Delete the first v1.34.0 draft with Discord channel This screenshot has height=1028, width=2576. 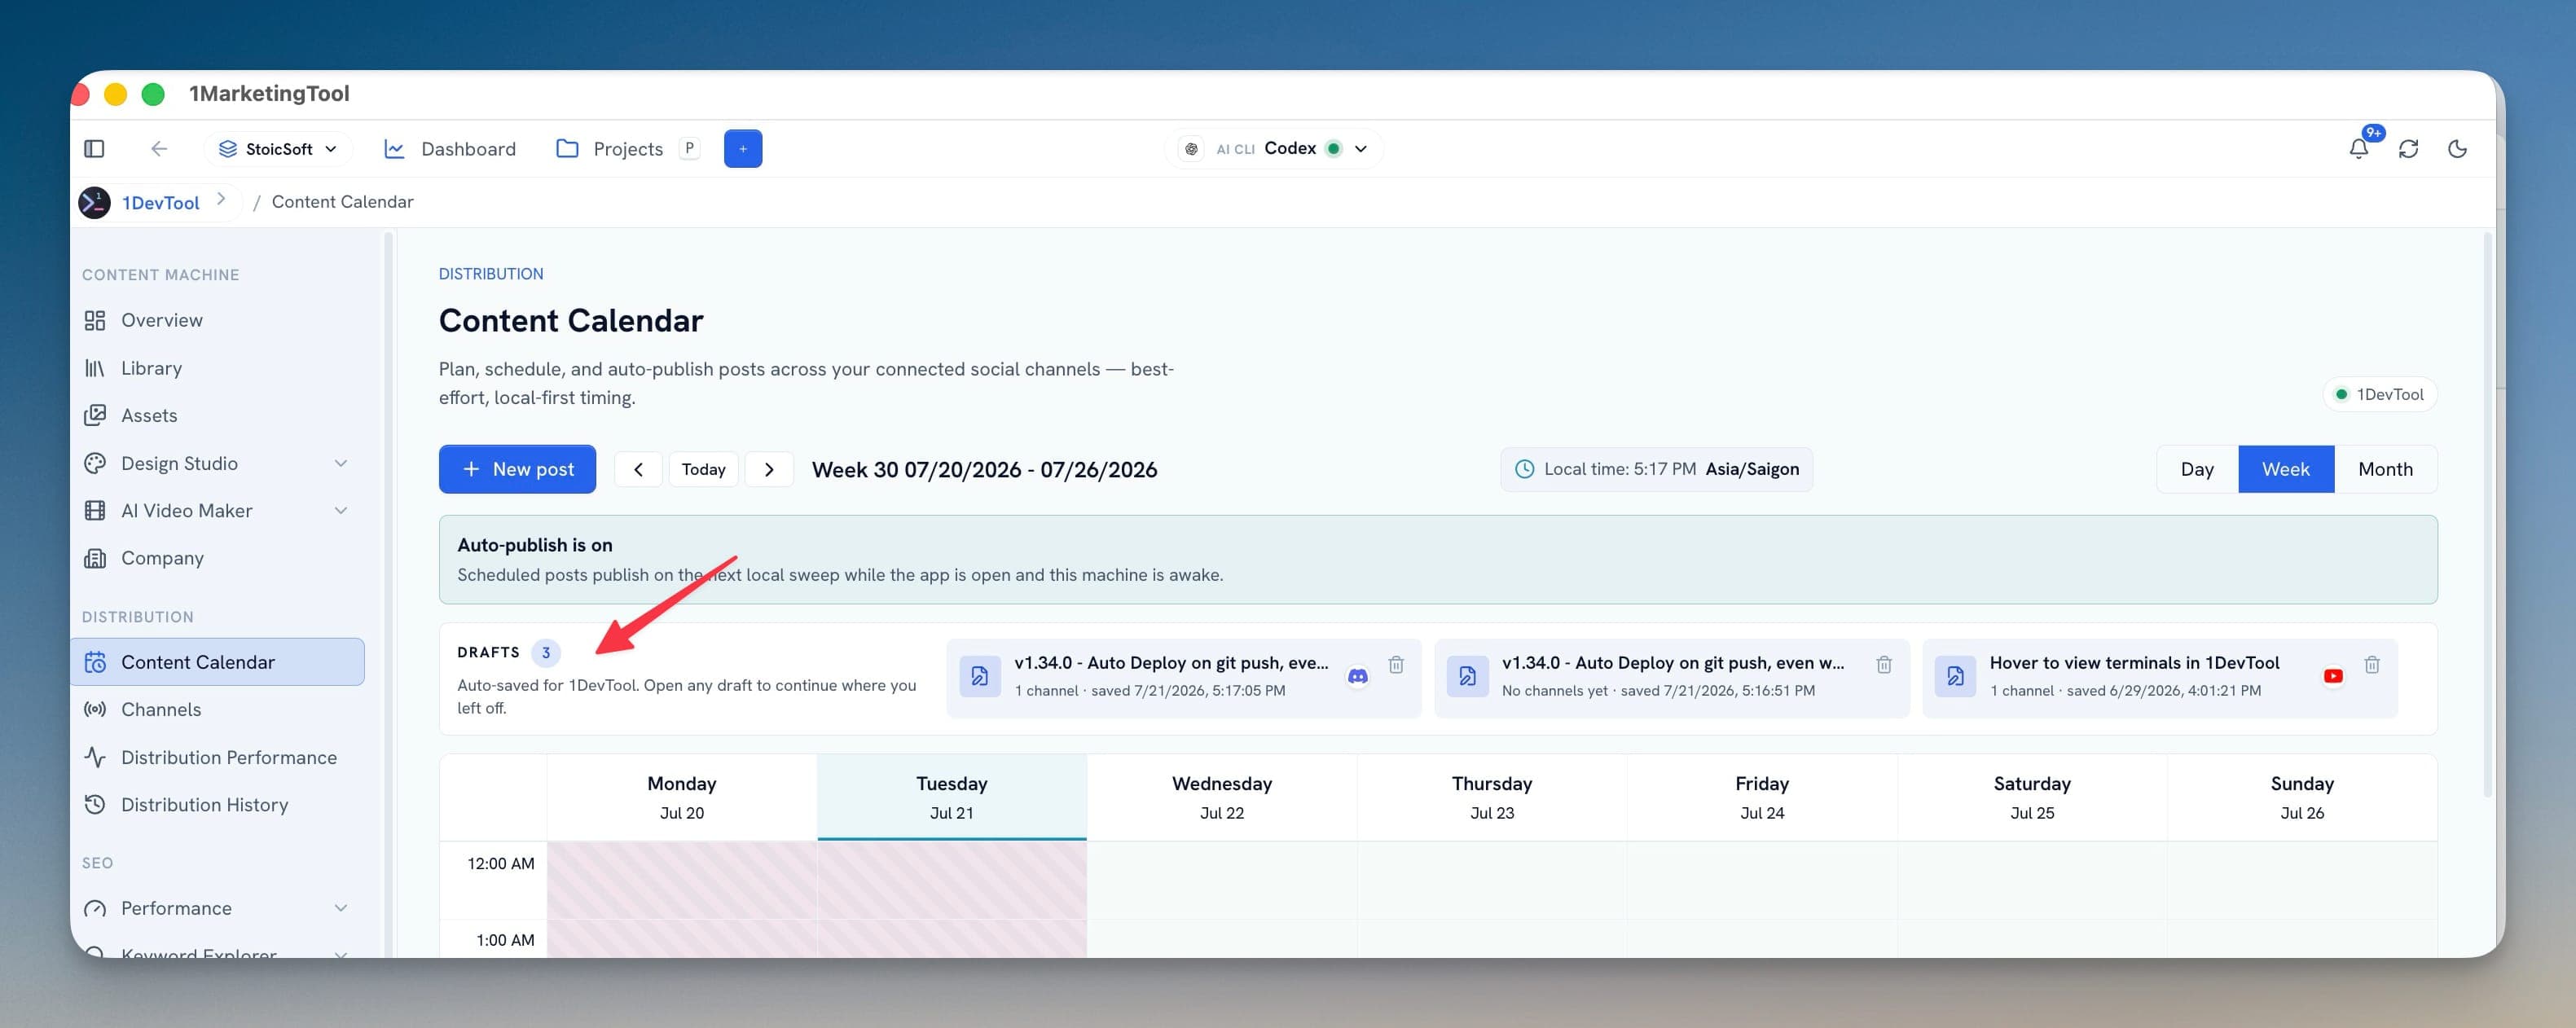(1396, 664)
